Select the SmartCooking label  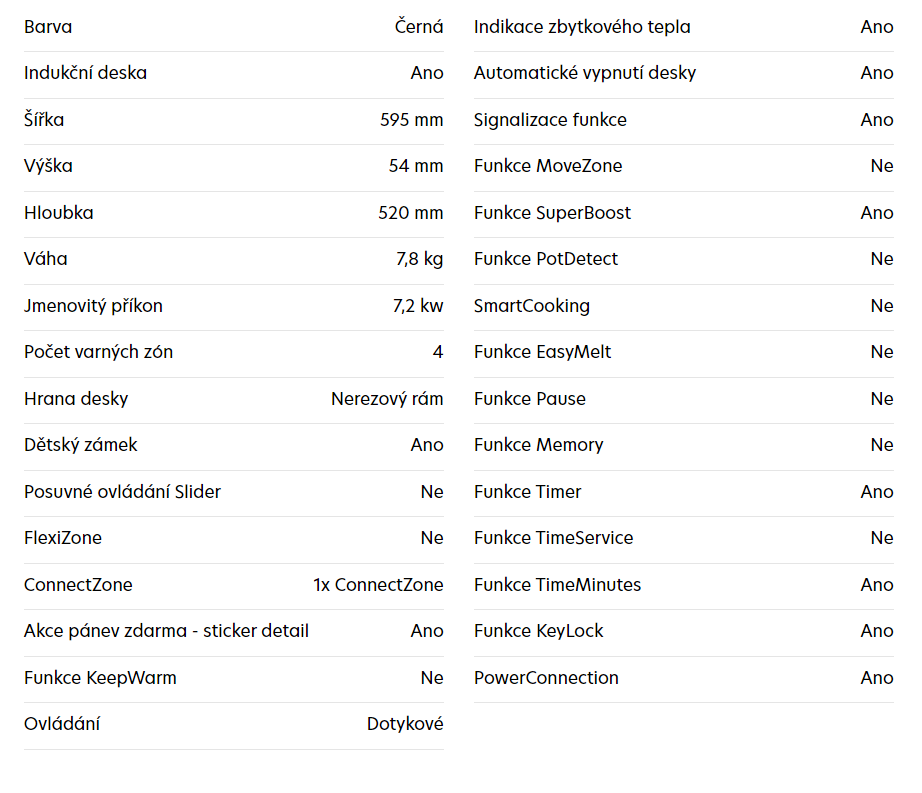click(532, 306)
